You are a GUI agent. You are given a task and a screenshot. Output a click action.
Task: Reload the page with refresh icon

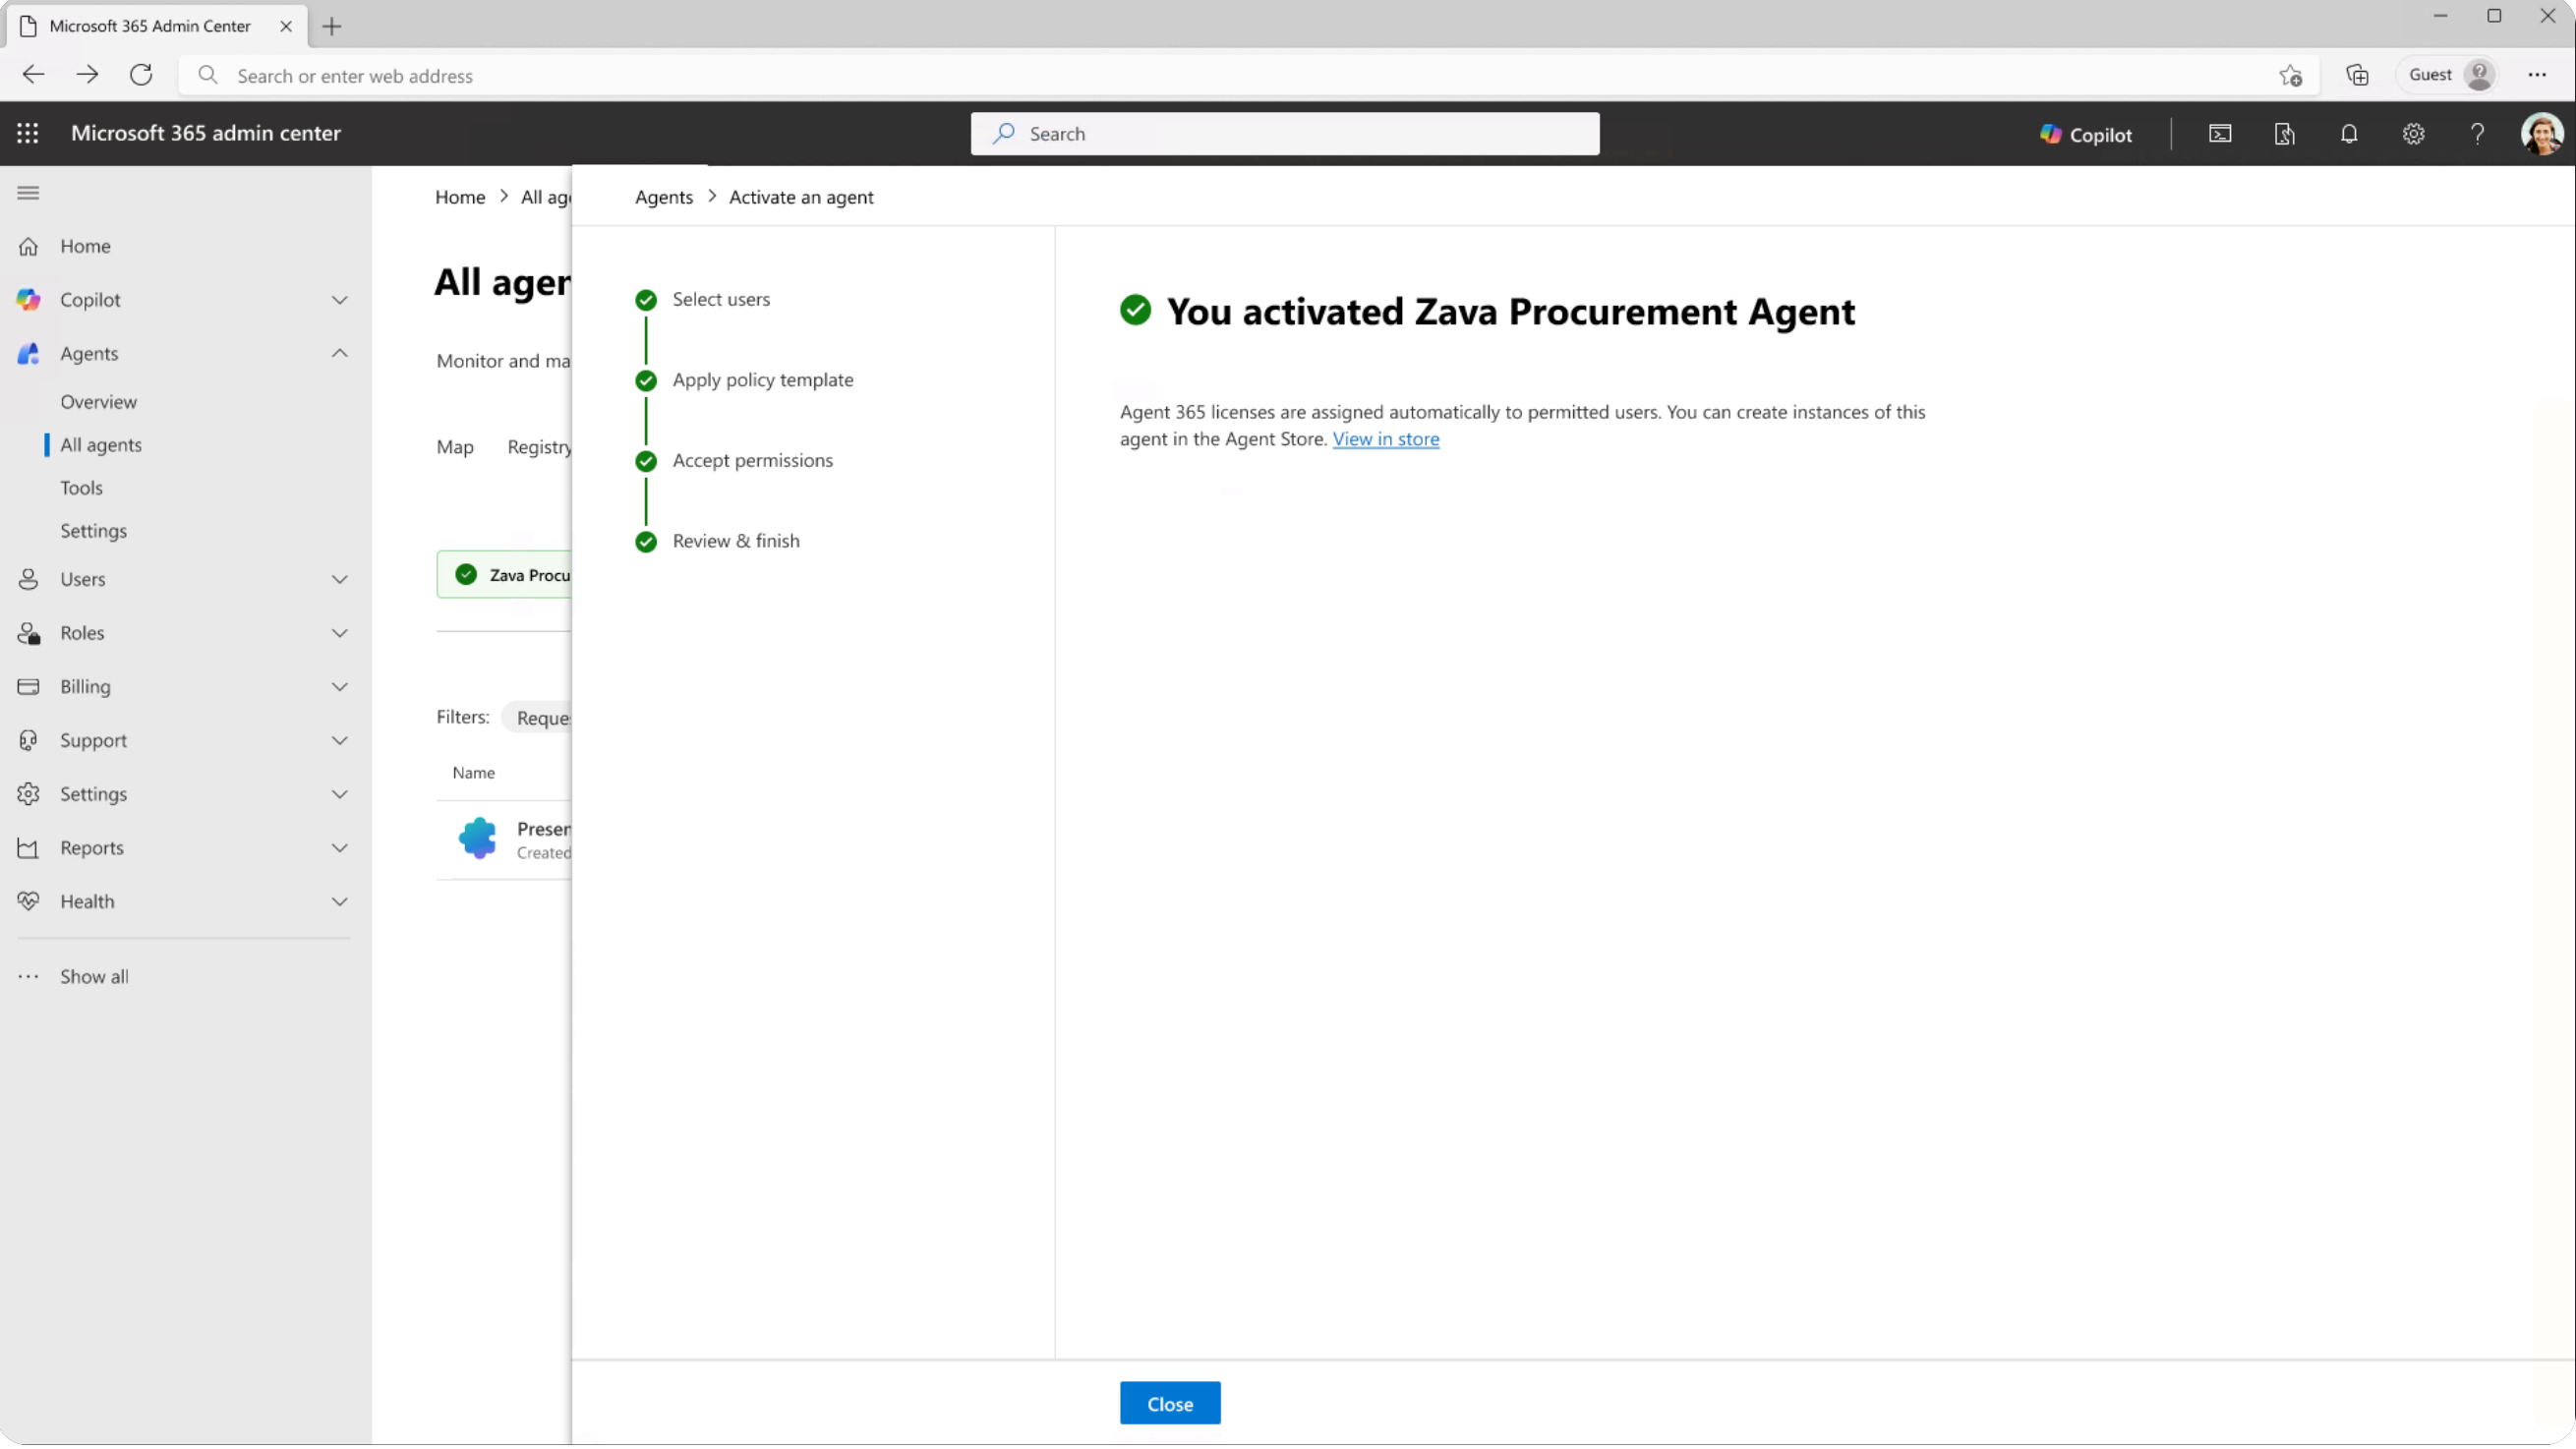click(x=141, y=75)
